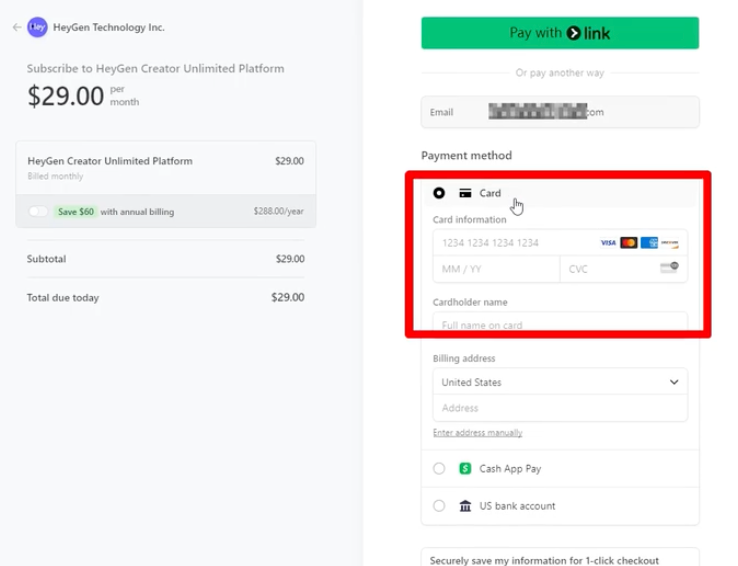Screen dimensions: 738x566
Task: Select the Cash App Pay radio button
Action: tap(439, 469)
